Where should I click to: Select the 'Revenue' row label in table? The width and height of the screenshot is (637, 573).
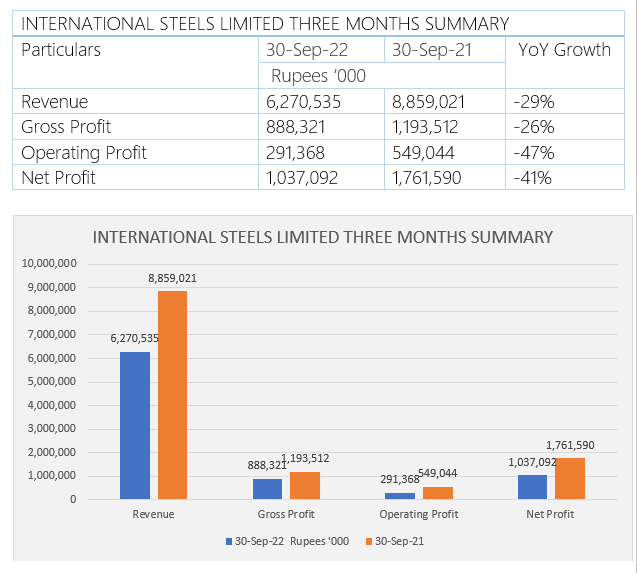coord(54,102)
